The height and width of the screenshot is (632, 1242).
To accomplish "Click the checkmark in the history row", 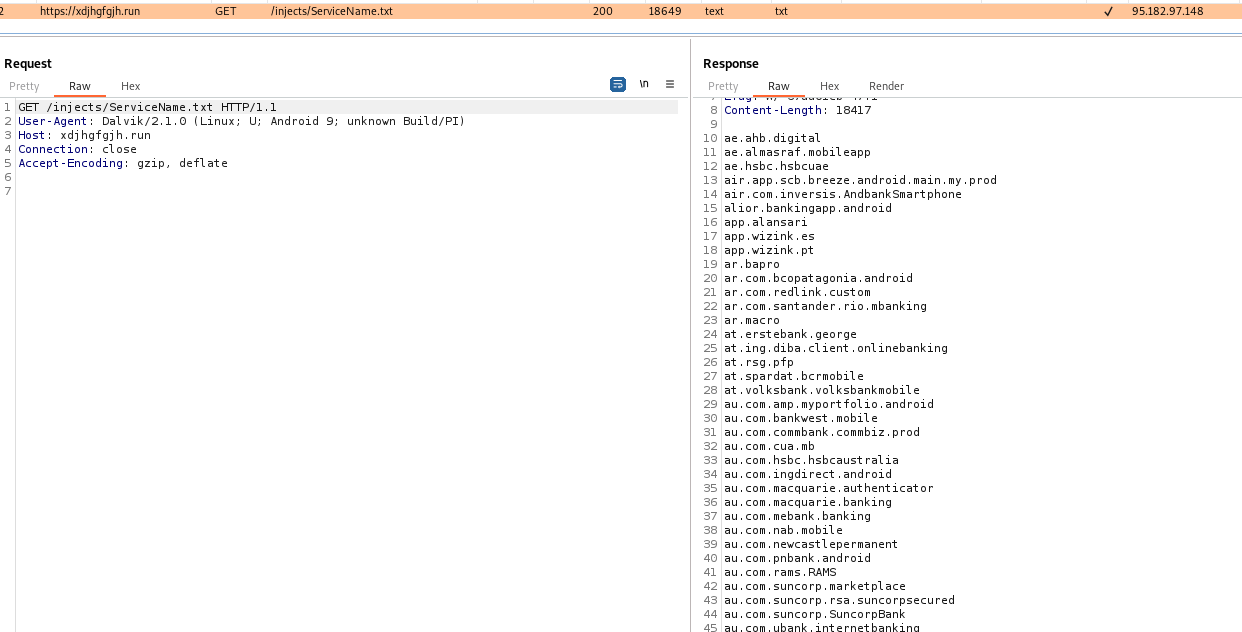I will click(x=1106, y=10).
